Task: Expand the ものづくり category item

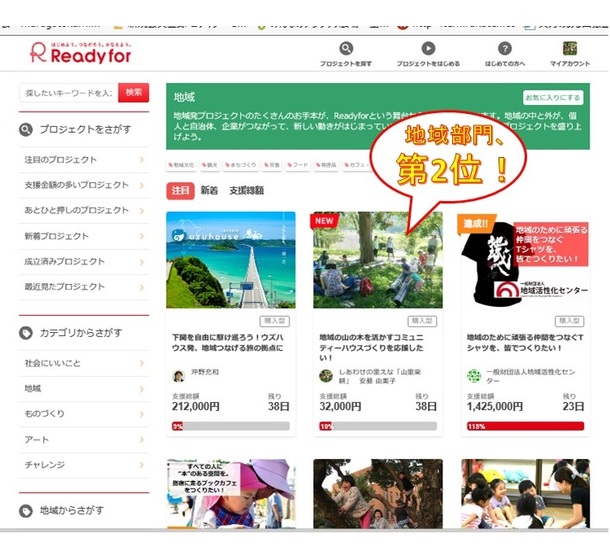Action: click(x=141, y=414)
